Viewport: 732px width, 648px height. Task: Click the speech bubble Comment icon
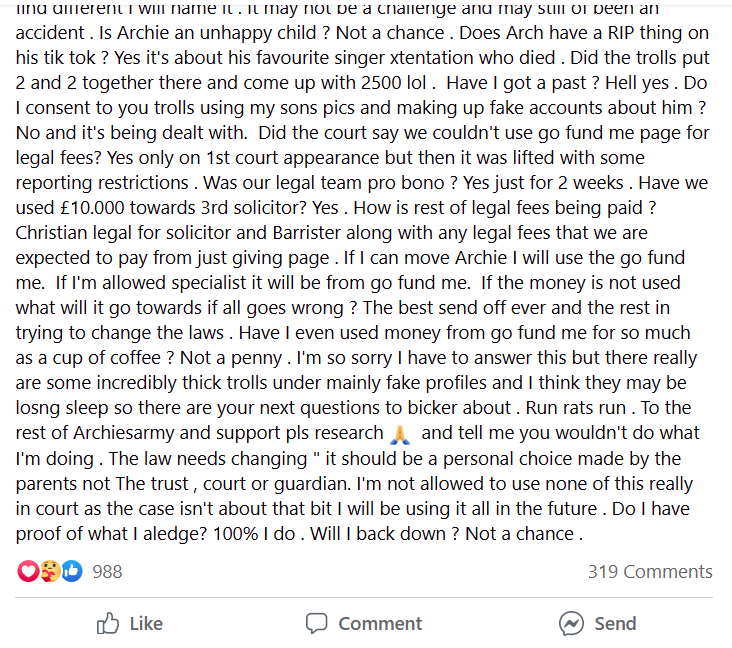pyautogui.click(x=317, y=623)
